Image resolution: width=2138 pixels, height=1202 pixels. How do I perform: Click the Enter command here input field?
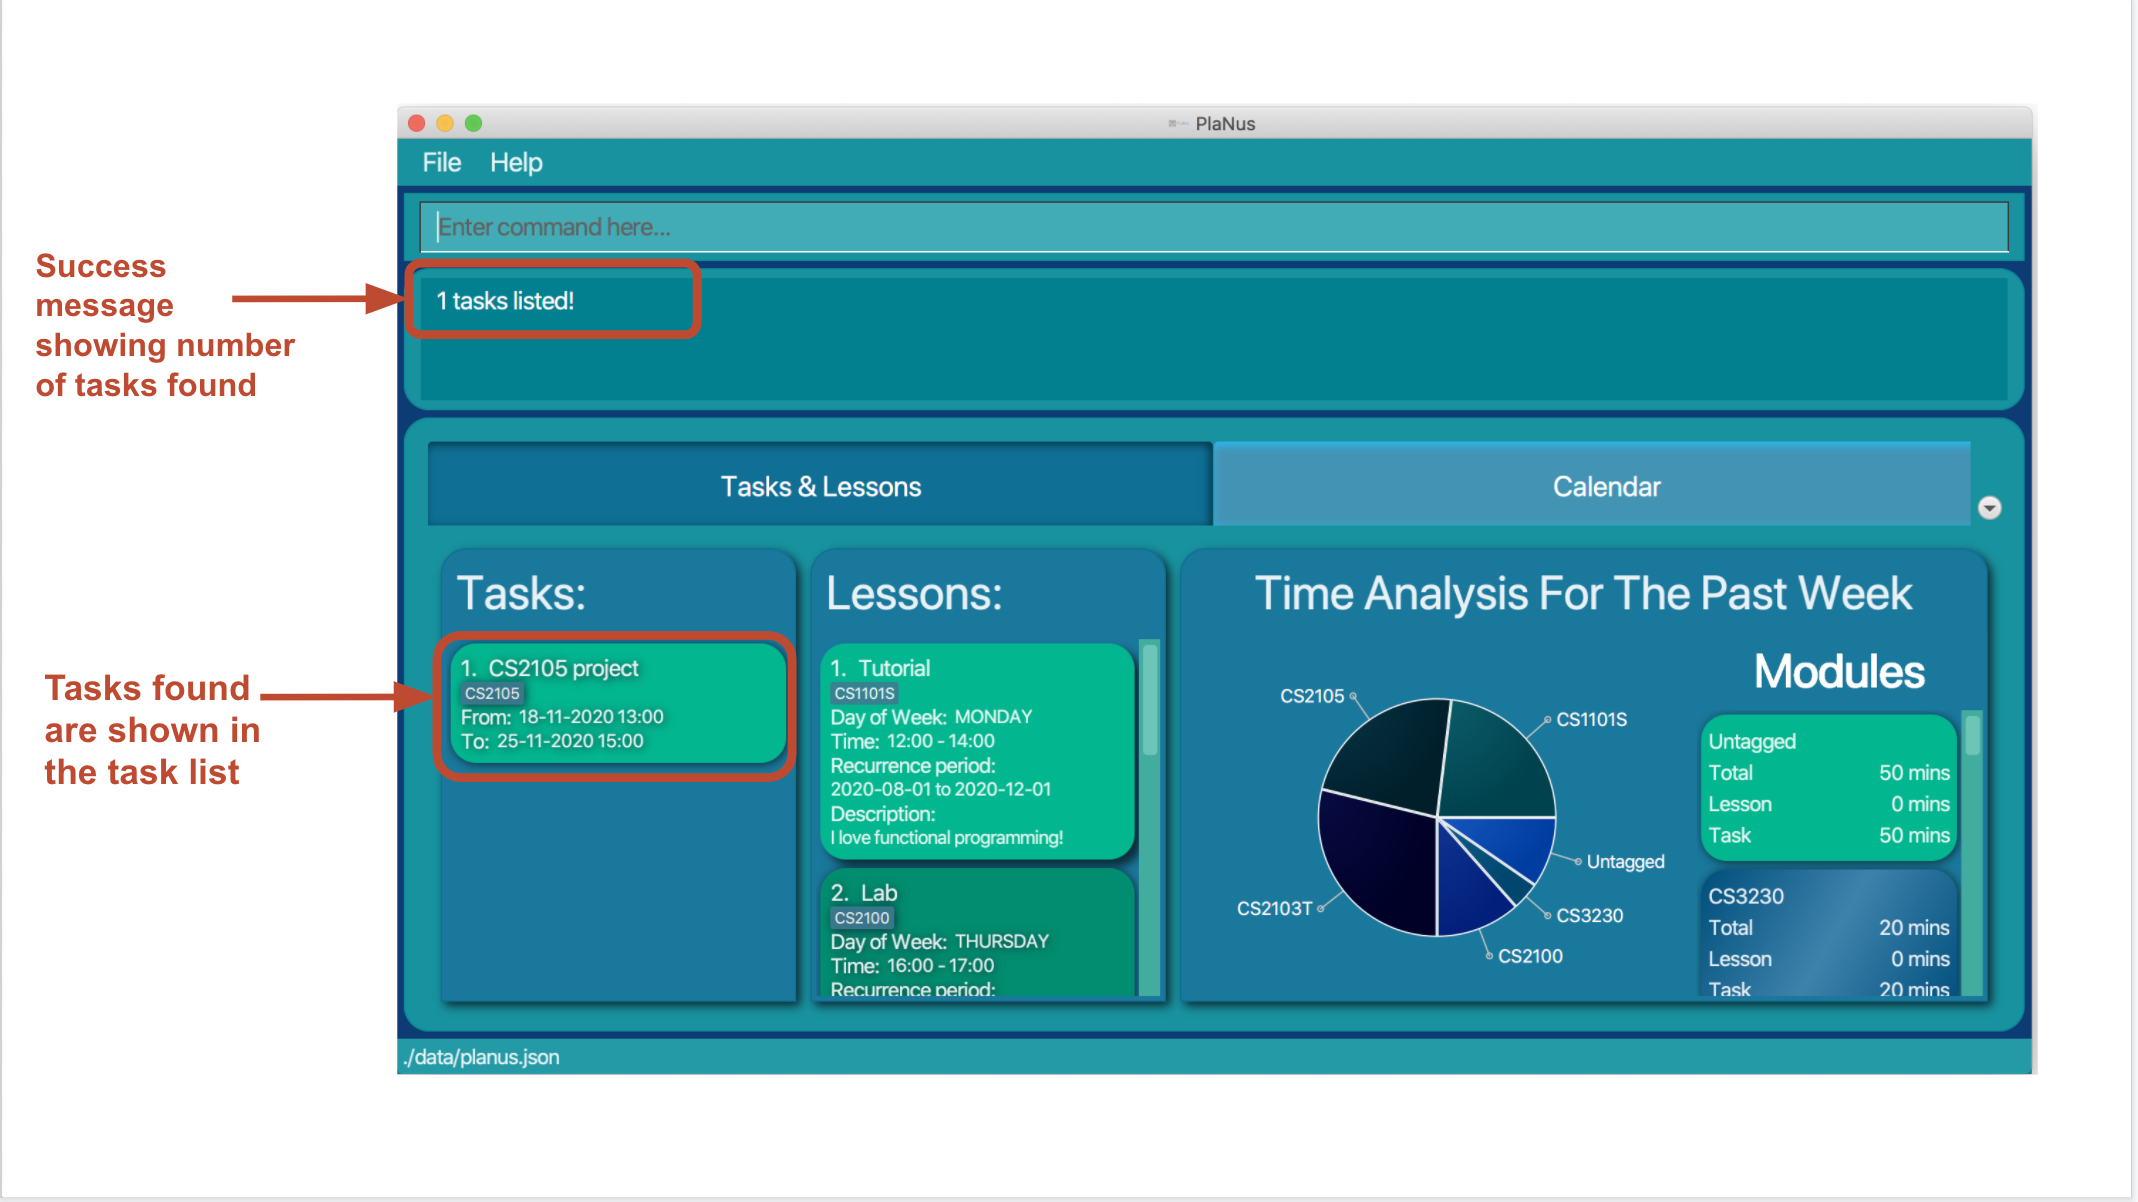pos(1213,227)
